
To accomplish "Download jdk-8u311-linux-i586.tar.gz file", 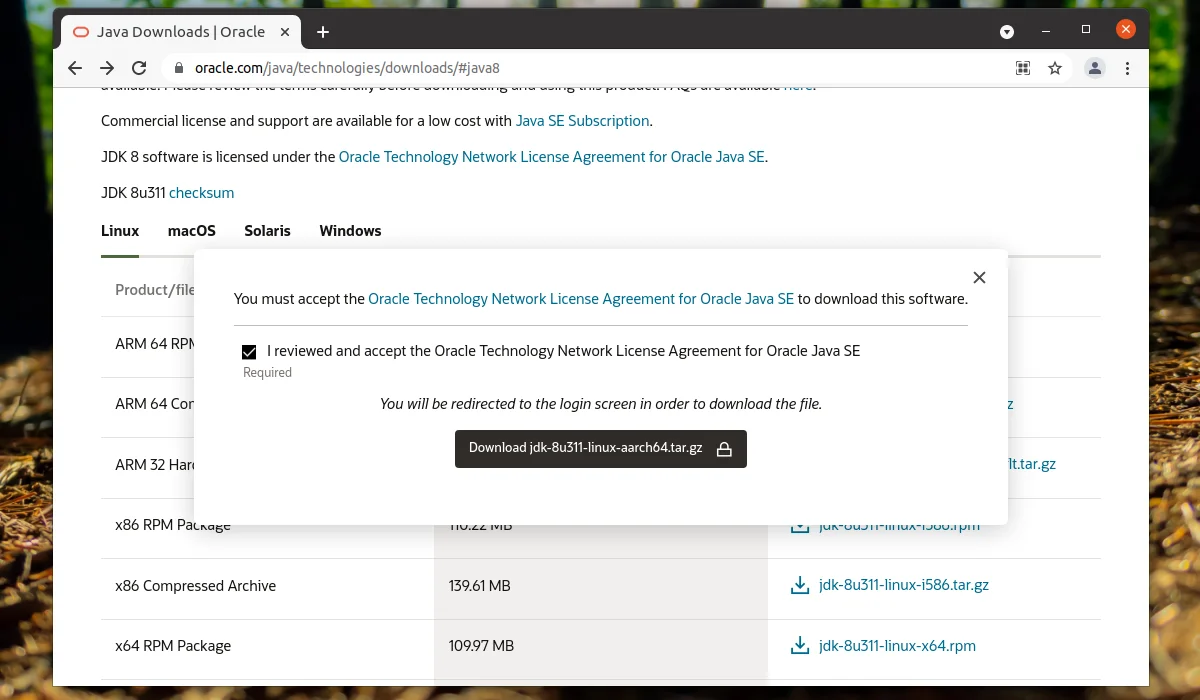I will [x=904, y=585].
